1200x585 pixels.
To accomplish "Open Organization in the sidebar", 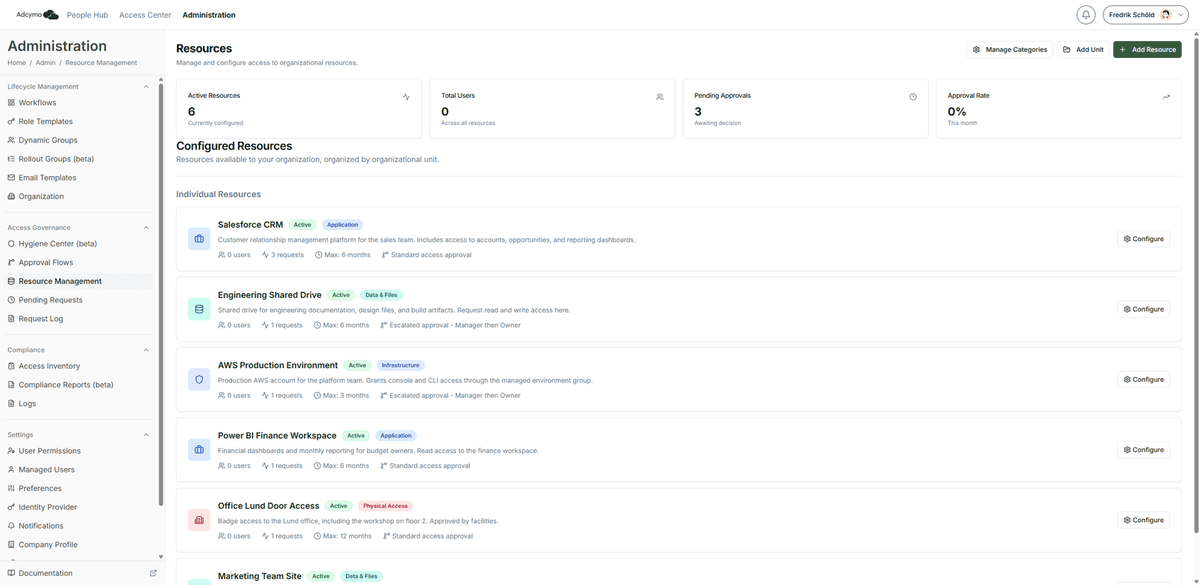I will point(80,197).
